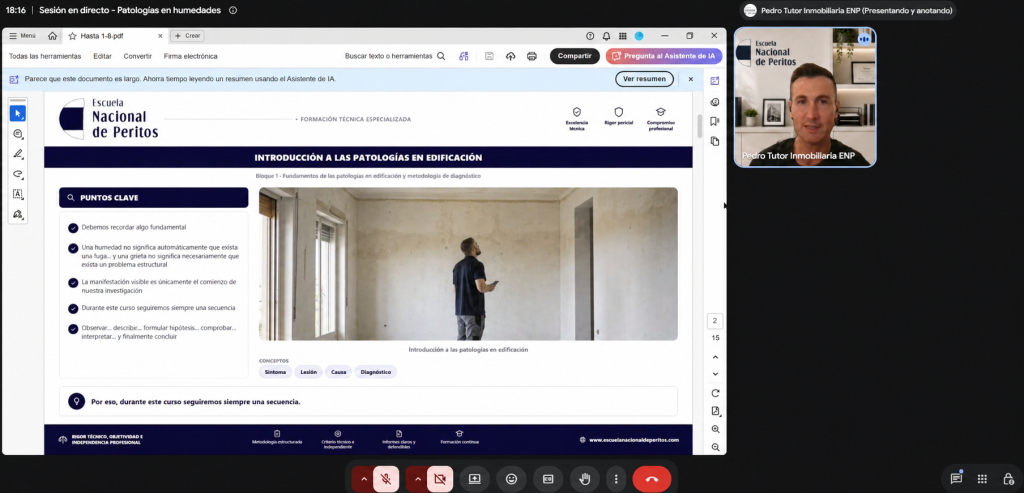
Task: Open Firma electrónica
Action: click(x=191, y=56)
